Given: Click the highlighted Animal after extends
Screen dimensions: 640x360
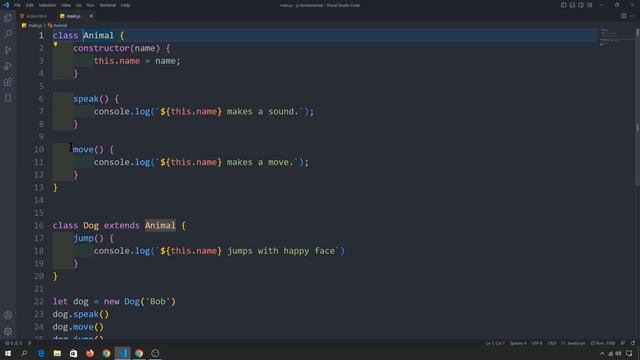Looking at the screenshot, I should pos(160,225).
